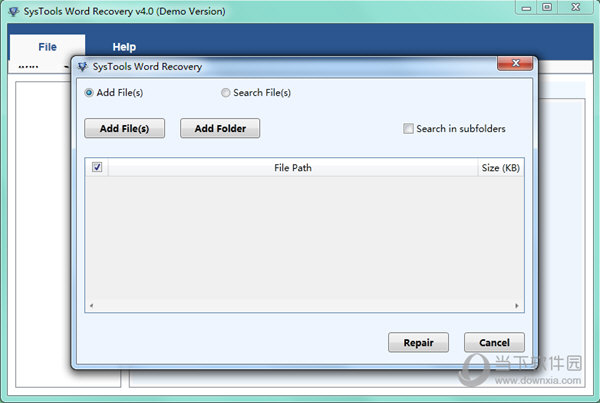
Task: Click the File Path column header
Action: tap(293, 168)
